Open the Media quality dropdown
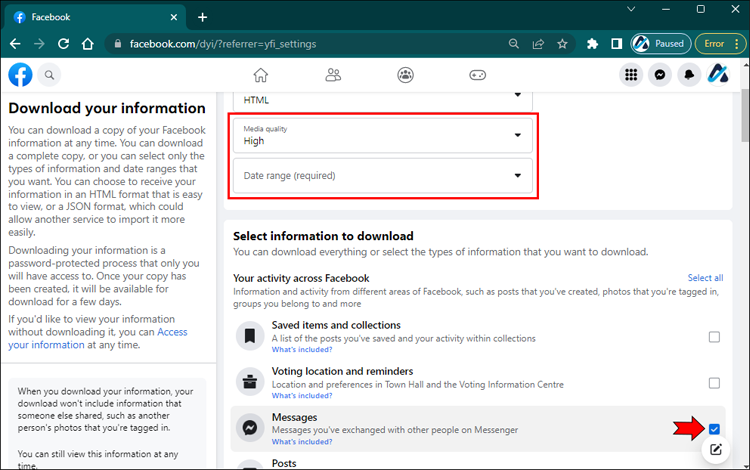Viewport: 750px width, 470px height. pos(383,135)
